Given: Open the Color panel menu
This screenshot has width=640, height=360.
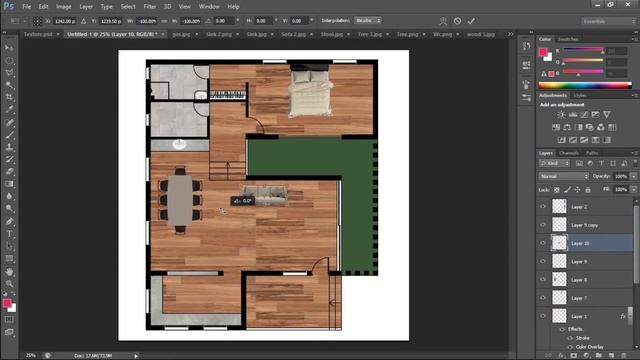Looking at the screenshot, I should pos(634,39).
